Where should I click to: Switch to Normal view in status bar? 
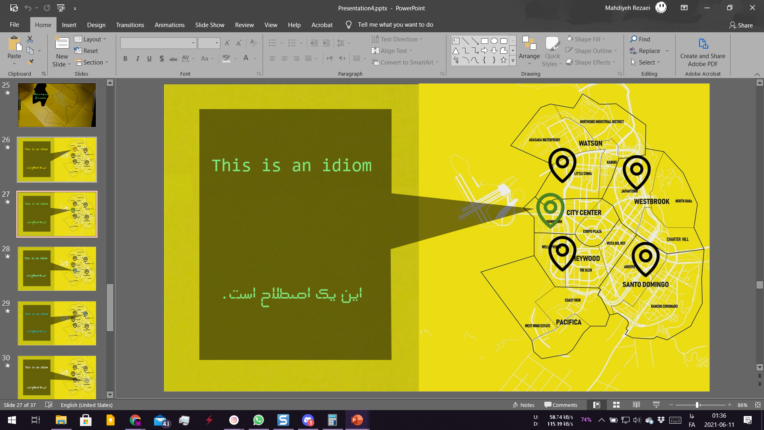[x=596, y=405]
